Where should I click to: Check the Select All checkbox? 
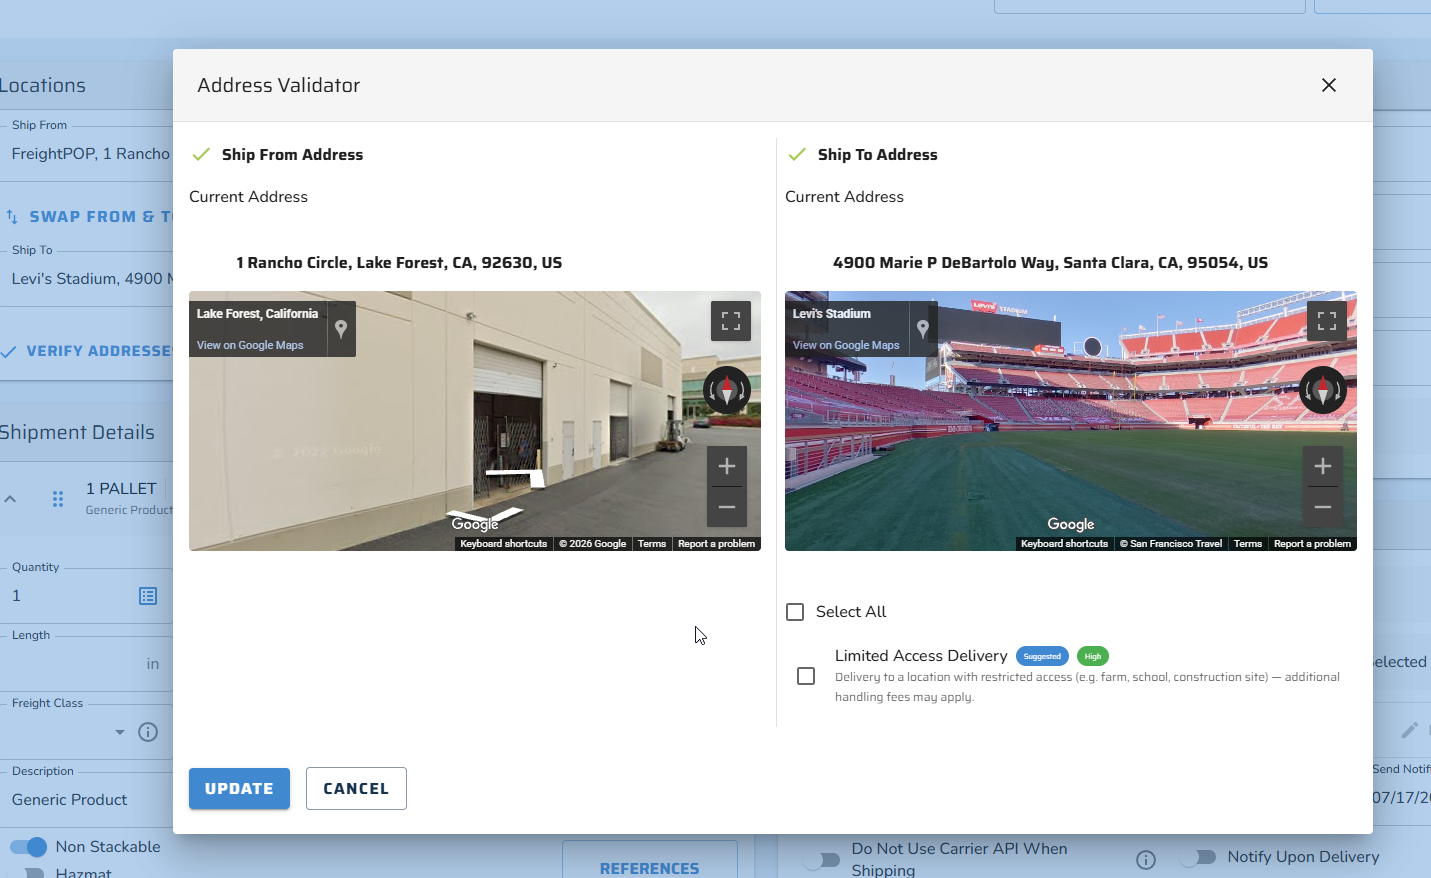[x=795, y=612]
